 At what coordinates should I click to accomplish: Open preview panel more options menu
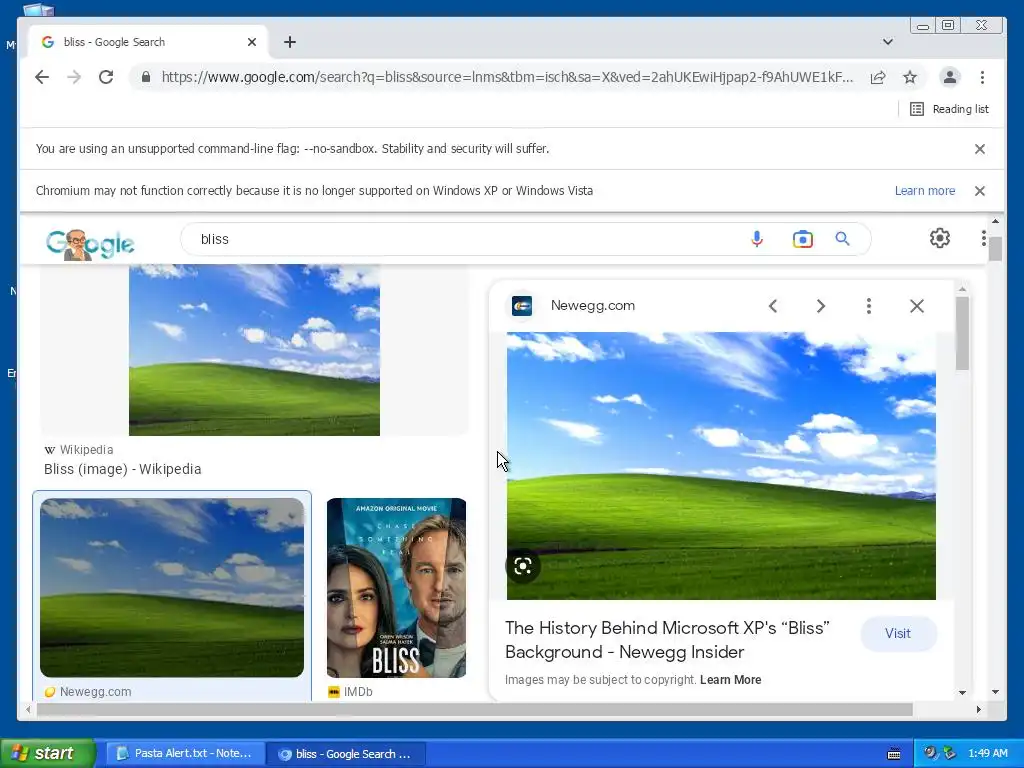pos(869,306)
